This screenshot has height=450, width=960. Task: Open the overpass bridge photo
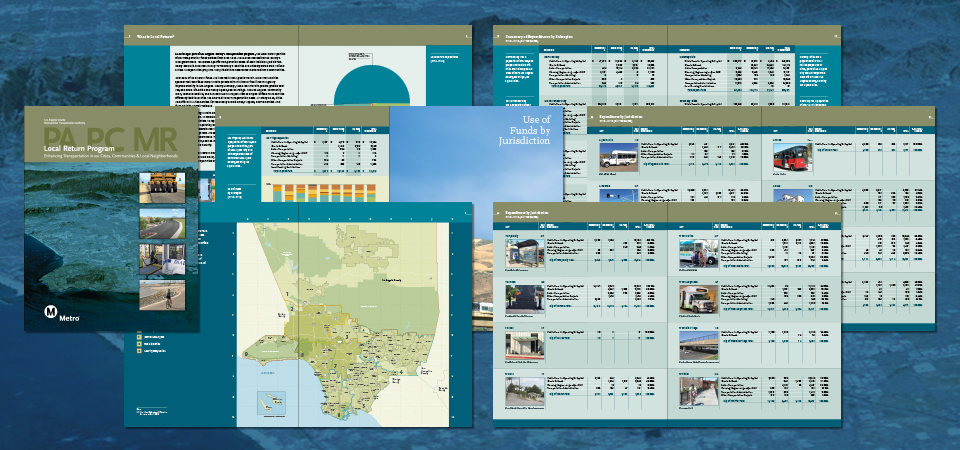699,349
